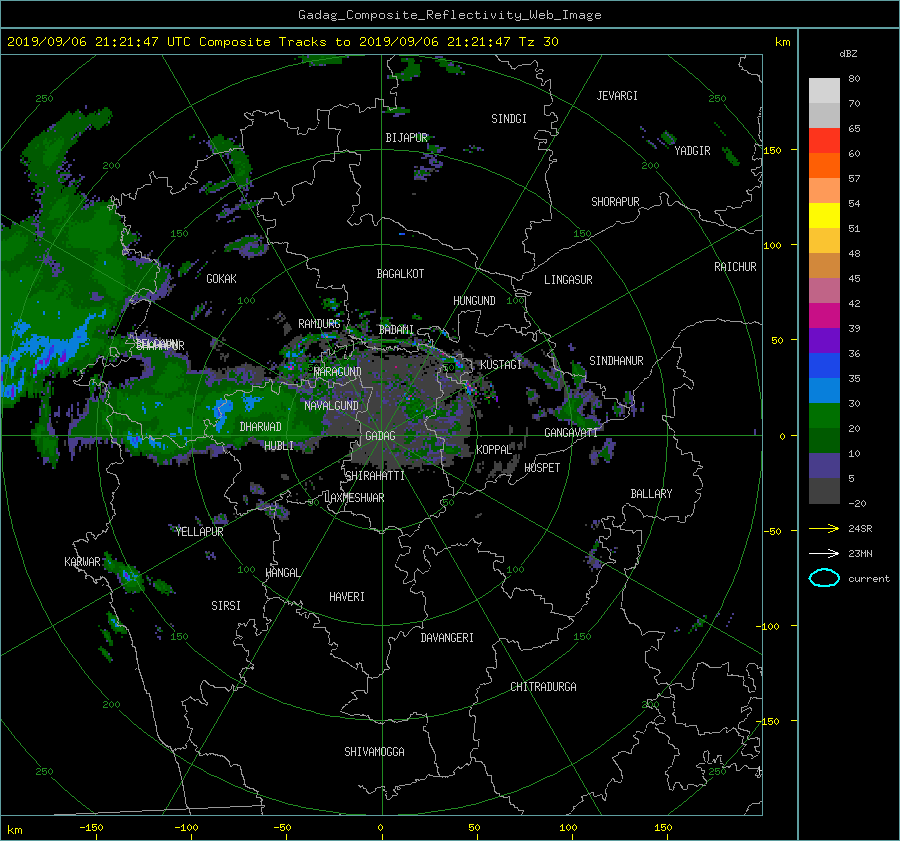
Task: Click the HANGAL city label
Action: tap(282, 573)
